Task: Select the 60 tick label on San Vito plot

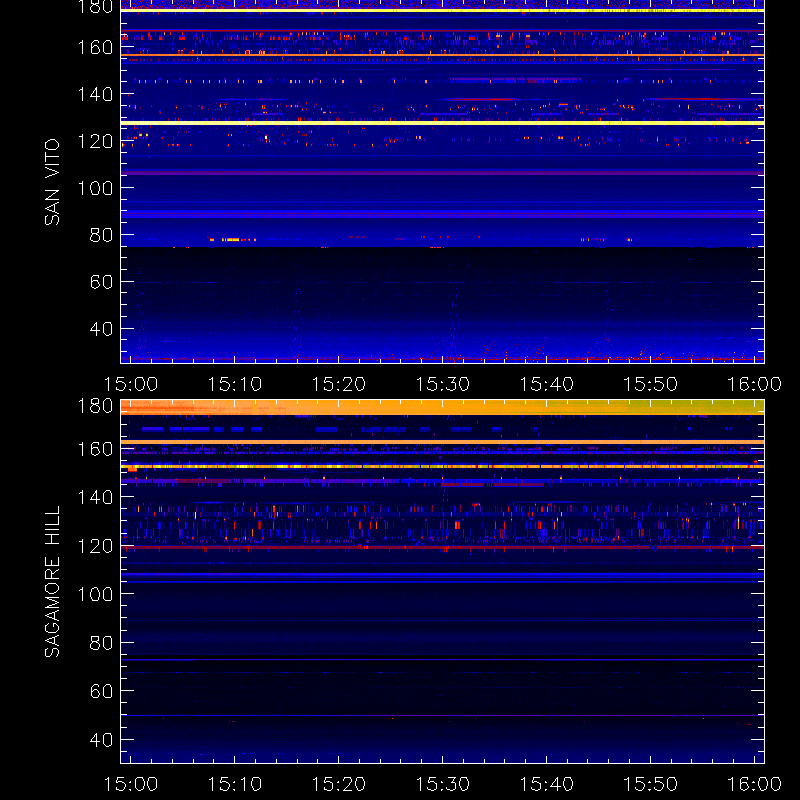Action: pyautogui.click(x=101, y=282)
